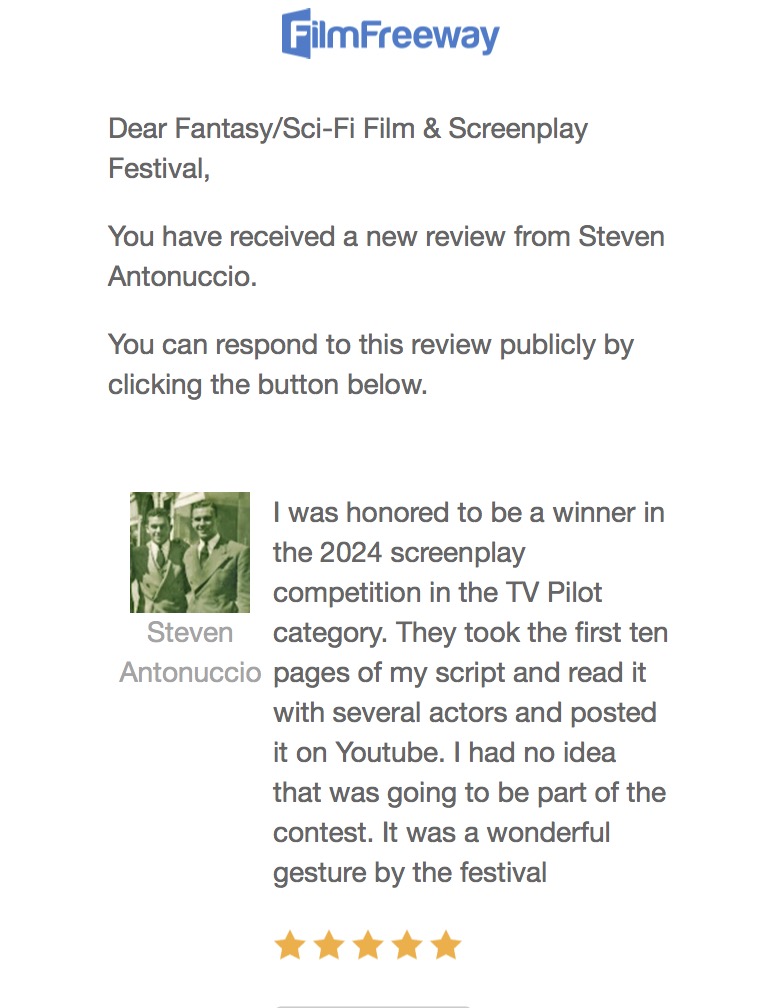Click the "Dear Fantasy/Sci-Fi Film & Screenplay" greeting line
Viewport: 780px width, 1008px height.
tap(348, 129)
